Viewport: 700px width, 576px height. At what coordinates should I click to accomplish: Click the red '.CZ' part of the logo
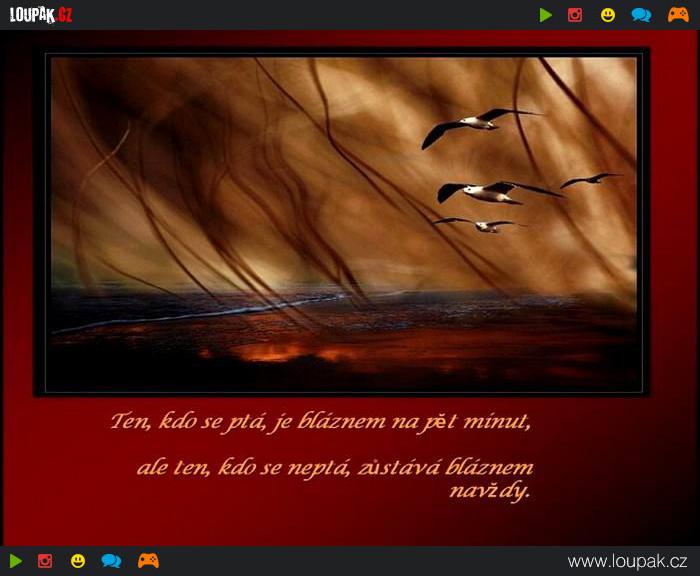[x=64, y=16]
